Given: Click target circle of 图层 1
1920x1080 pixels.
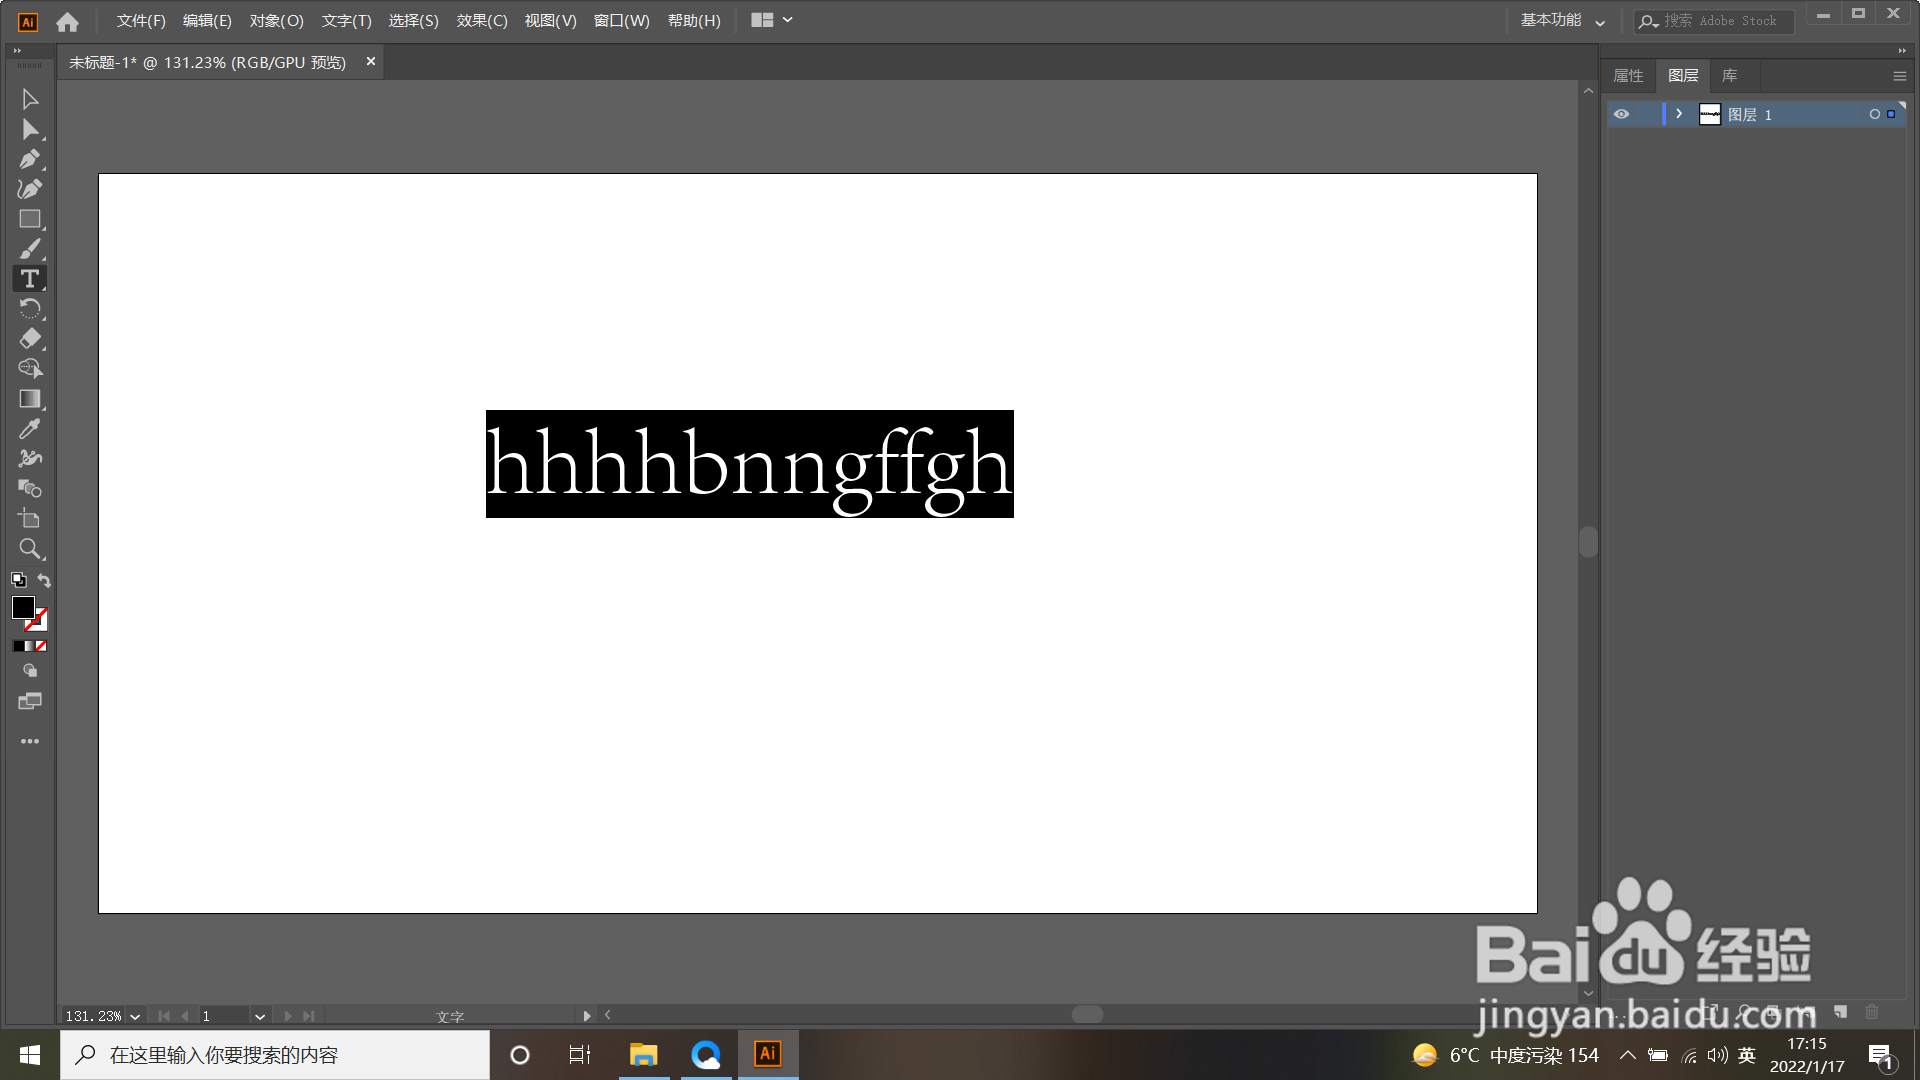Looking at the screenshot, I should (1874, 114).
